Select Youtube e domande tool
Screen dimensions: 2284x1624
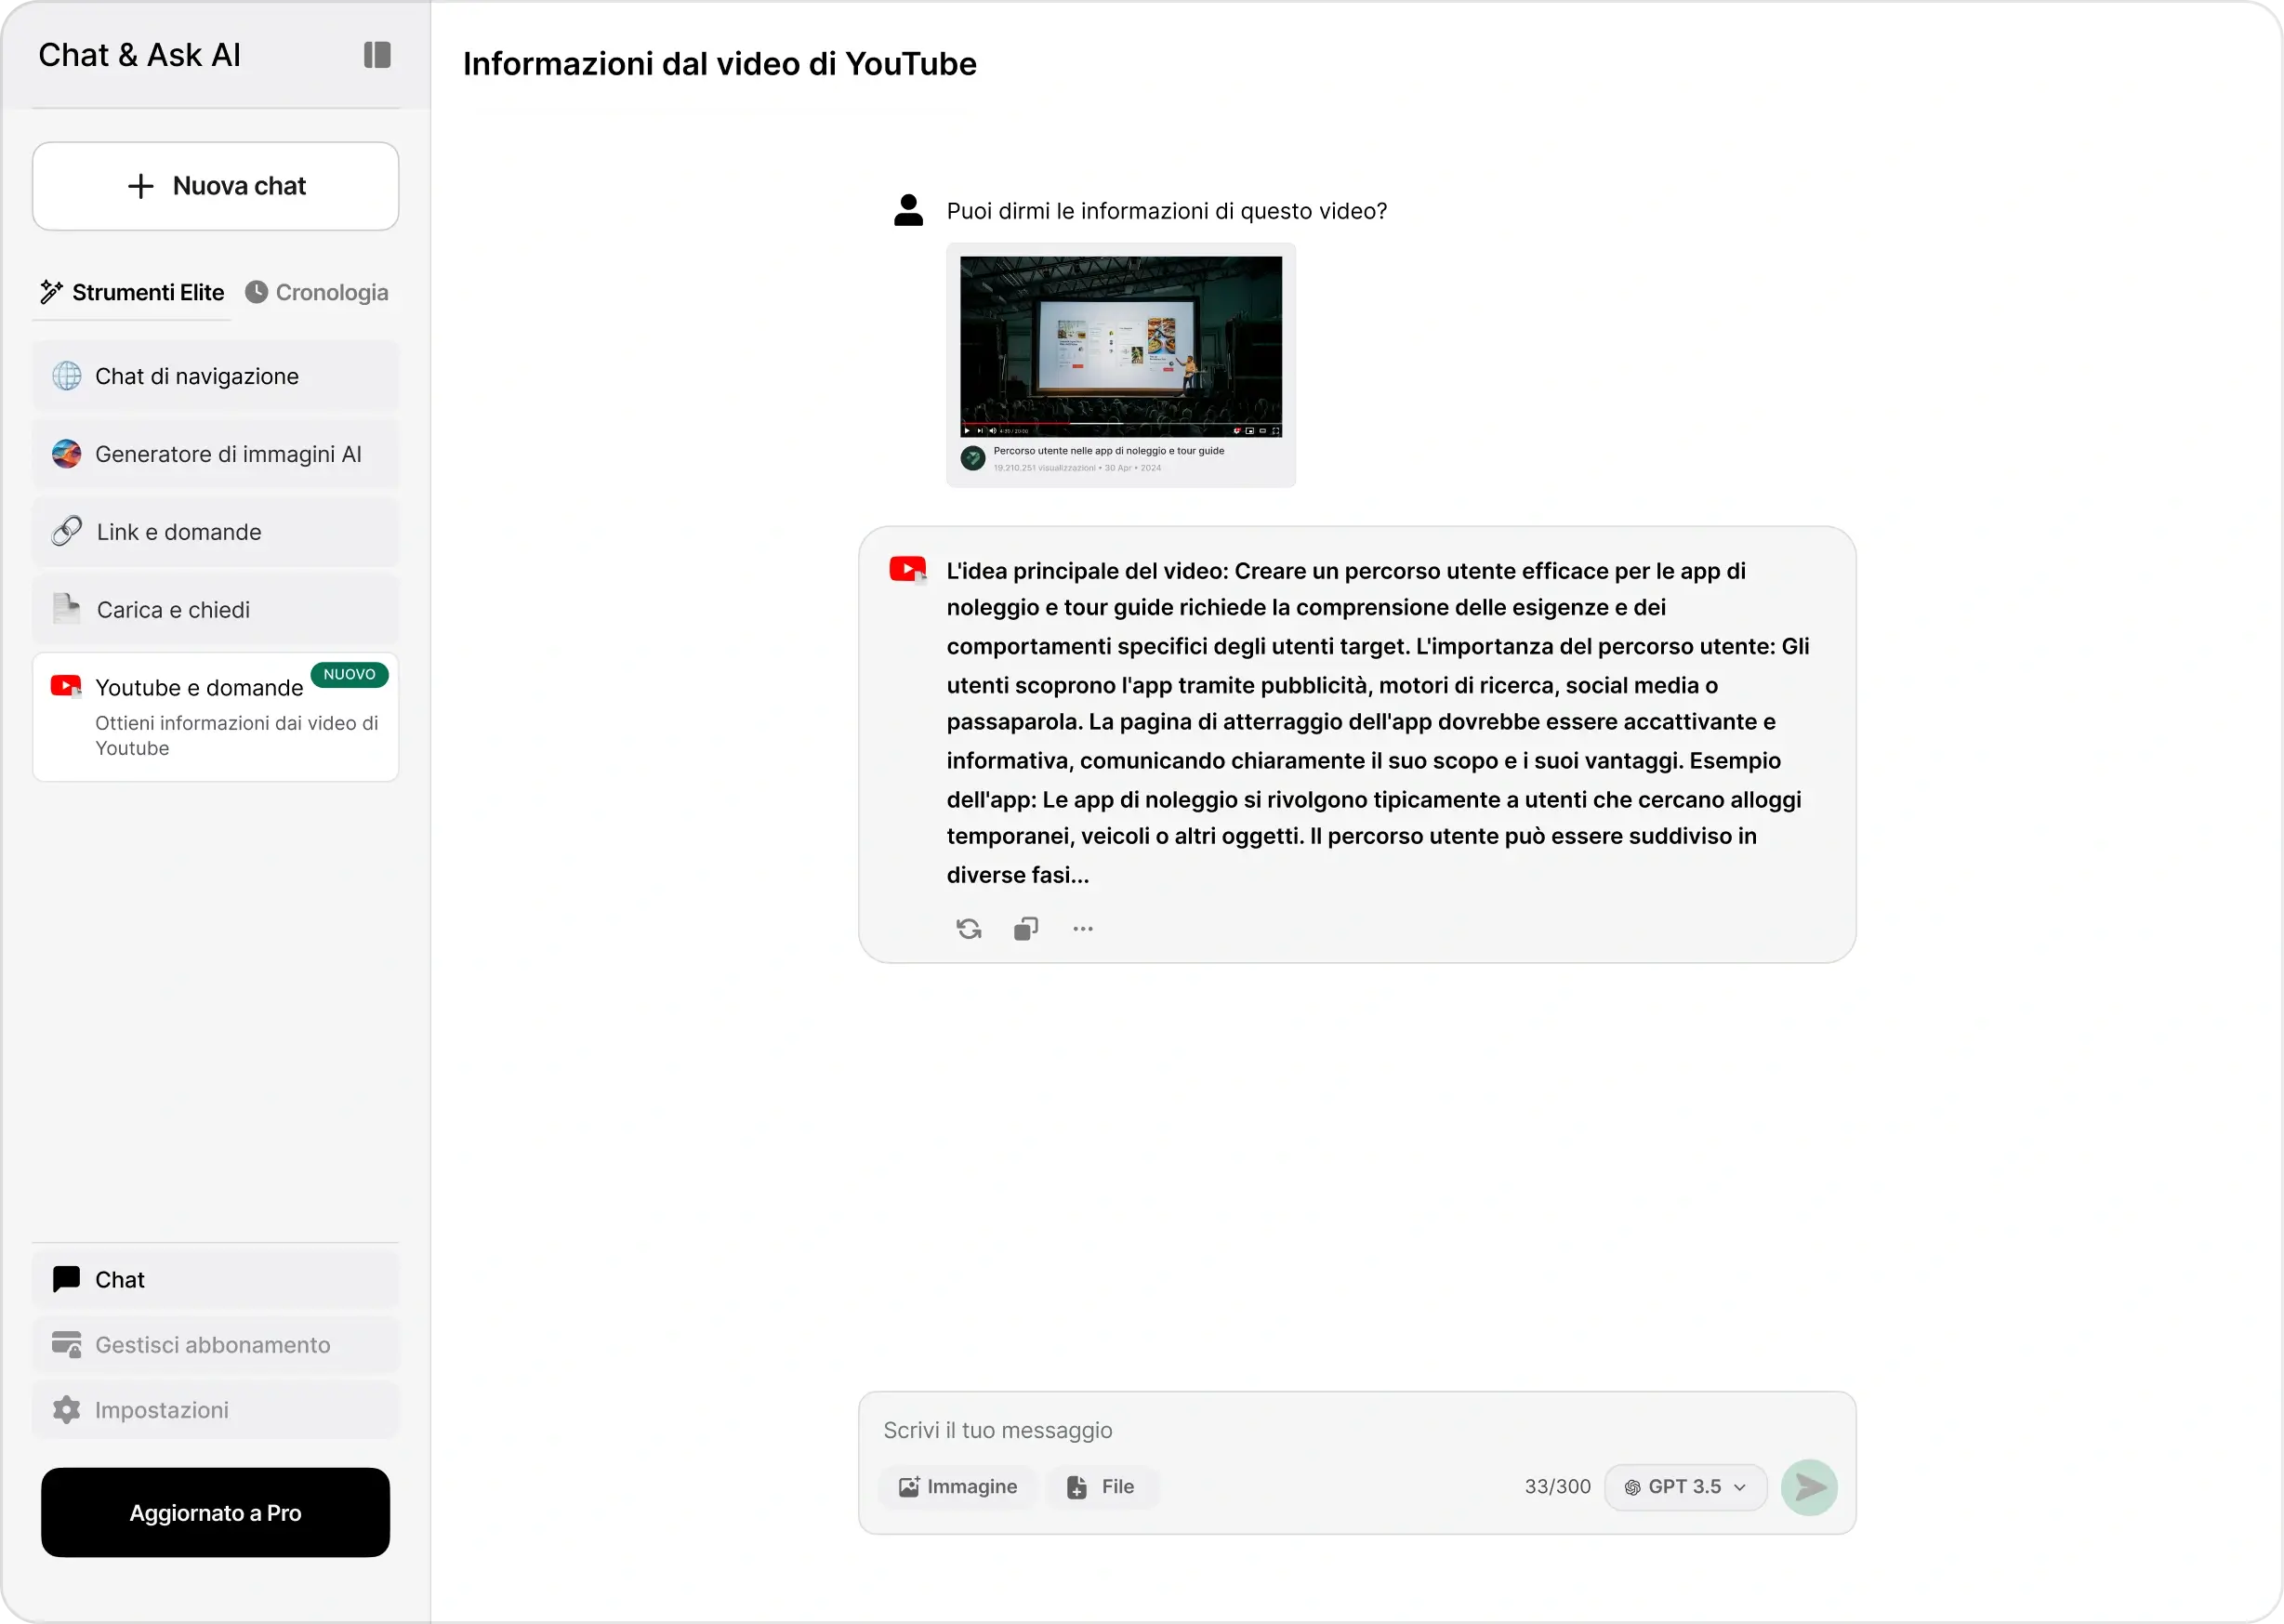(216, 717)
